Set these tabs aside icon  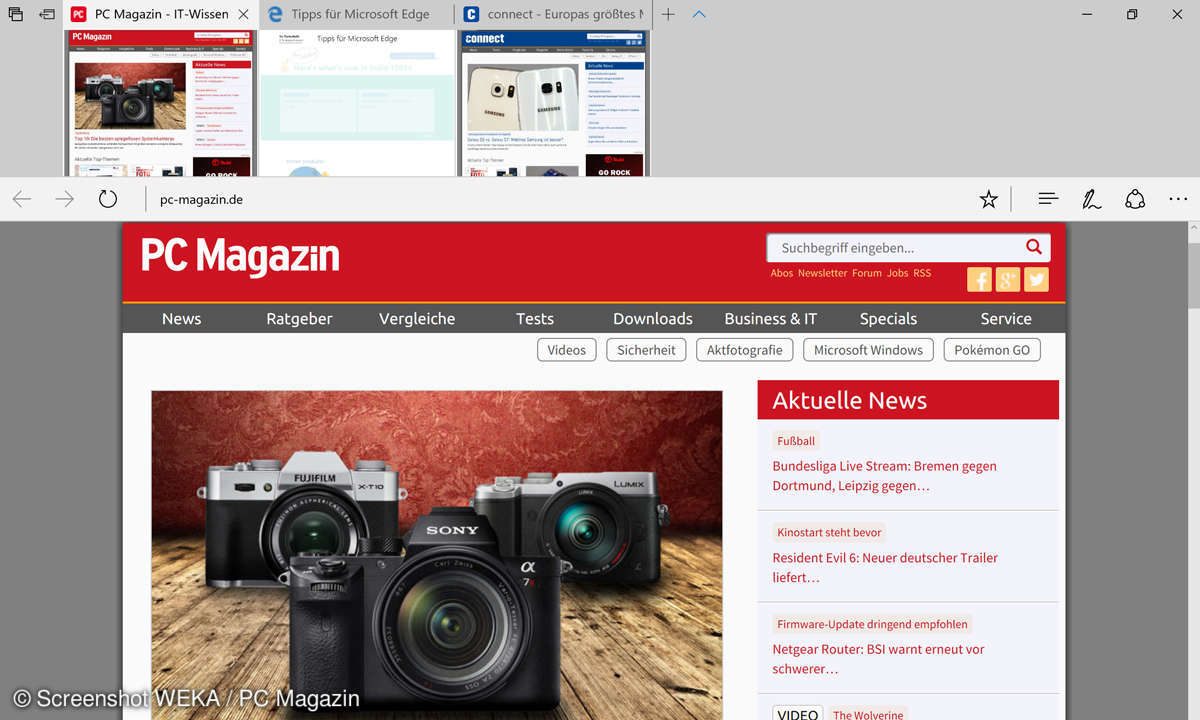coord(47,15)
